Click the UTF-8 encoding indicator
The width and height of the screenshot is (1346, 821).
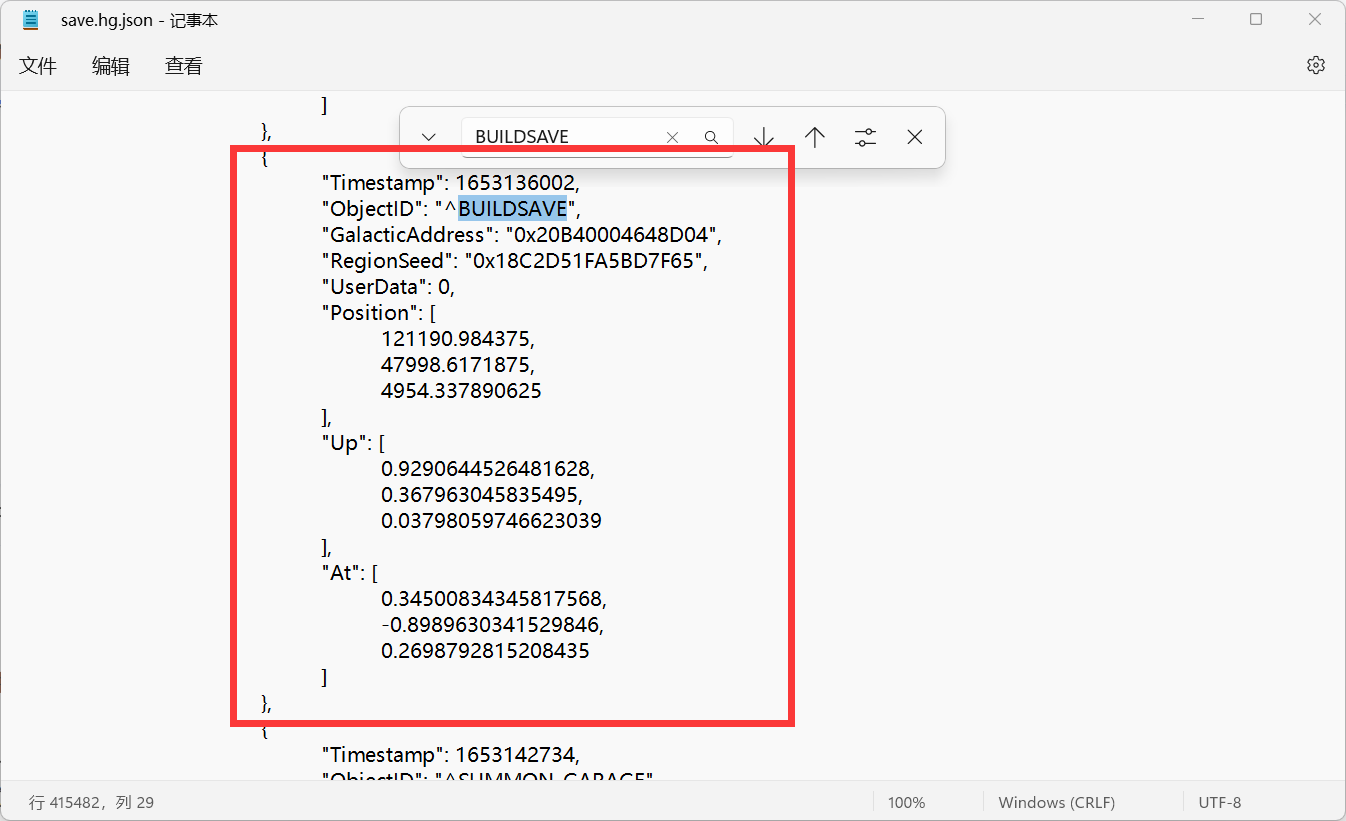pos(1220,802)
